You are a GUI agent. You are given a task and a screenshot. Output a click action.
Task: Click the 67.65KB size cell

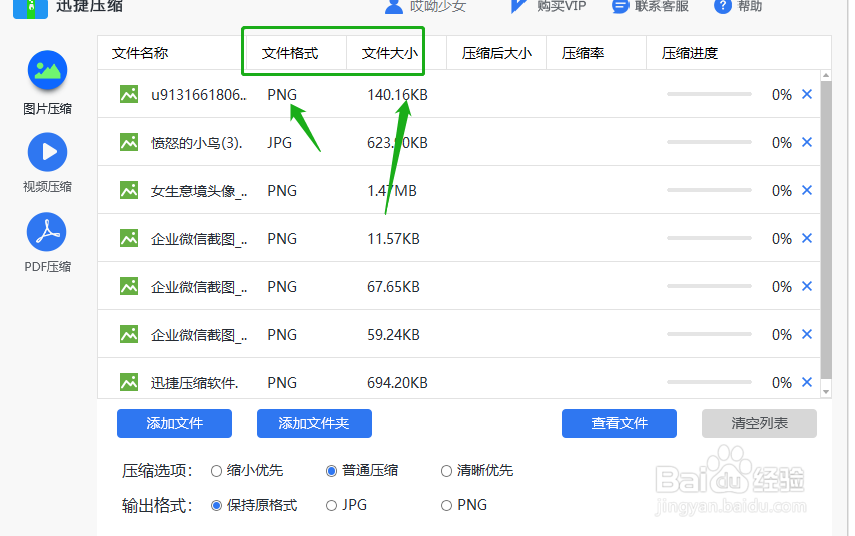pos(393,287)
